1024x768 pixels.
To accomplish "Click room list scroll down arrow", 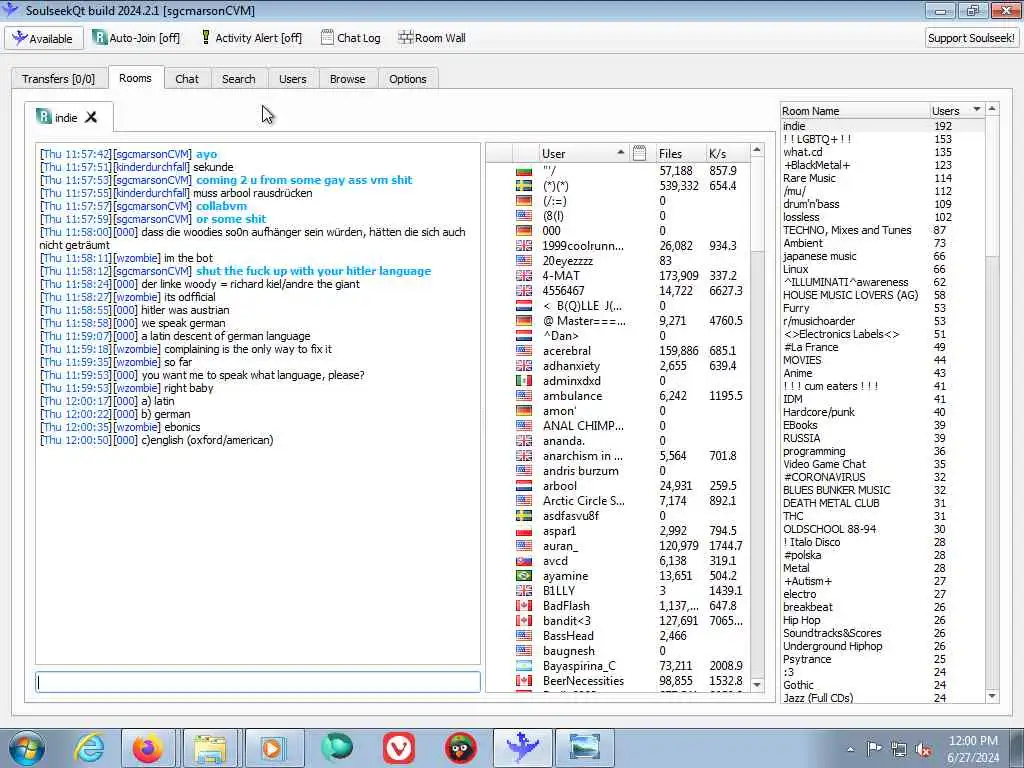I will point(992,696).
